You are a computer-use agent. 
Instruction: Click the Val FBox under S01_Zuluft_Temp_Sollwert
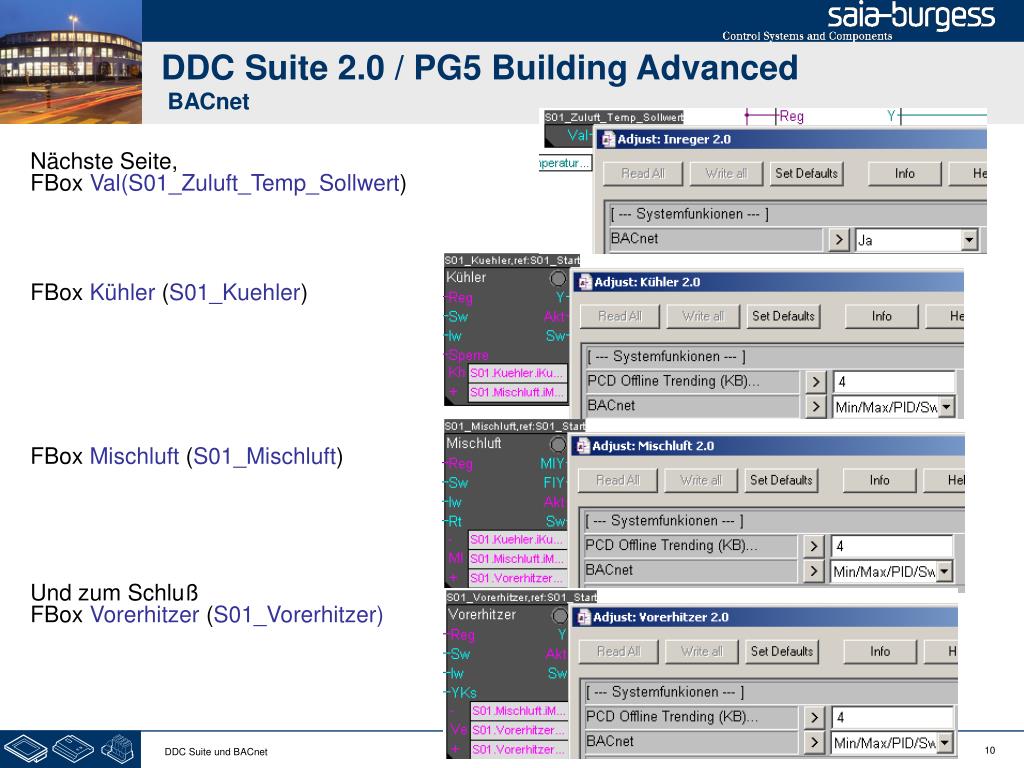pos(568,136)
